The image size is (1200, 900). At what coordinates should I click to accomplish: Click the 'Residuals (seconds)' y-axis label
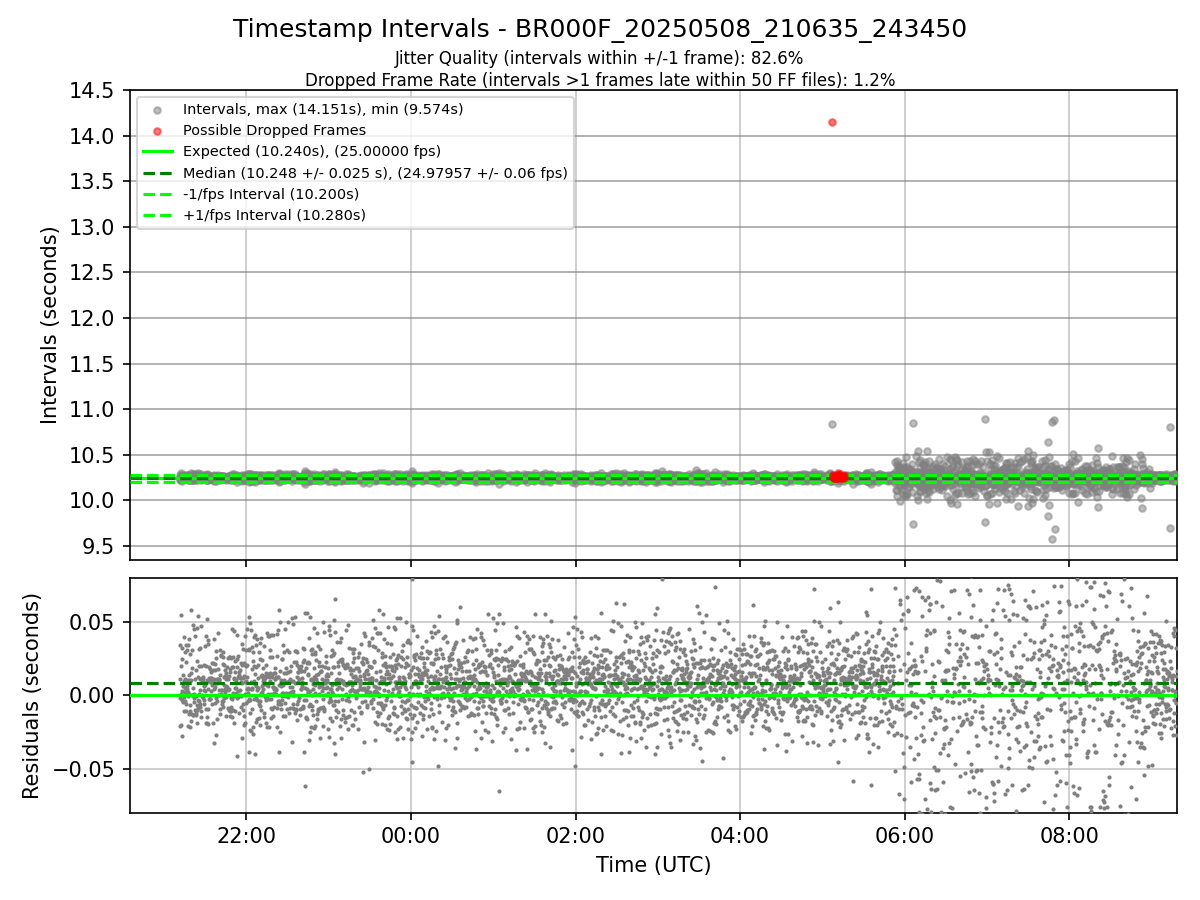pos(32,696)
